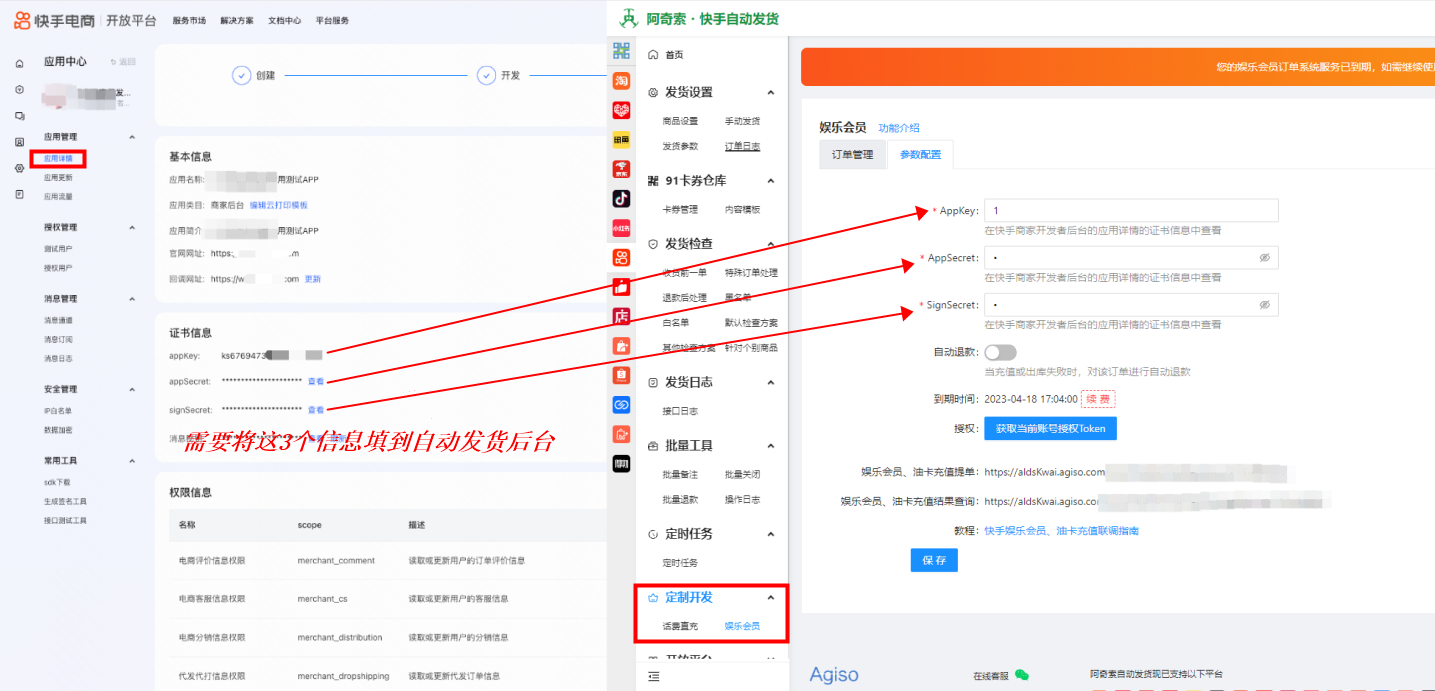Click the 首页 home icon in Agiso menu
This screenshot has width=1435, height=691.
coord(653,54)
